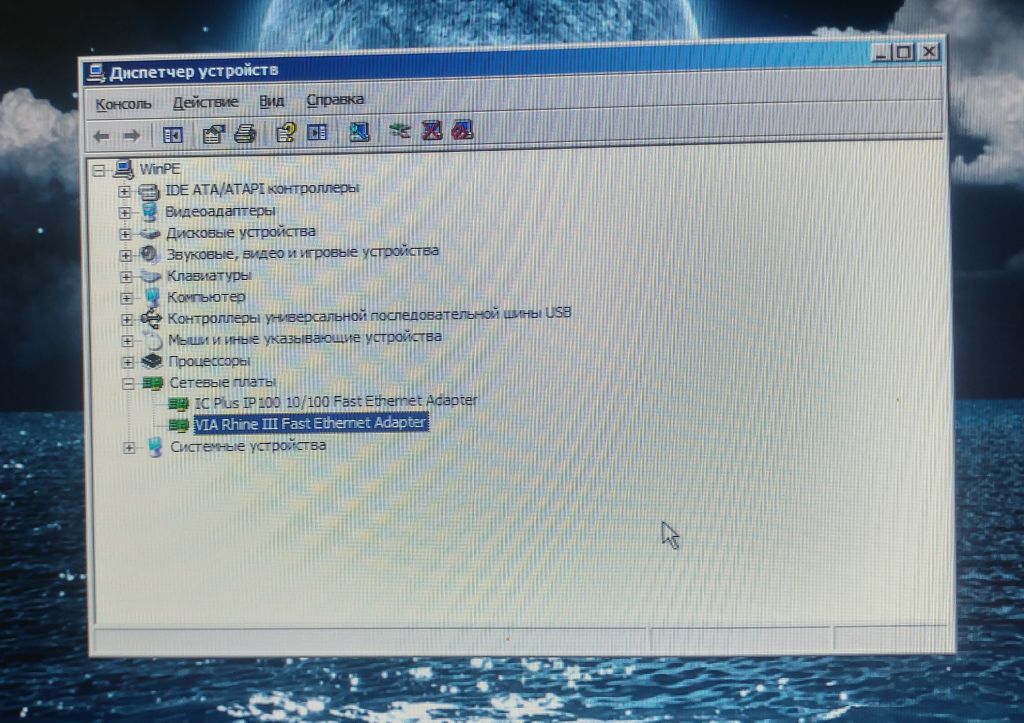Select IC Plus IP100 10/100 Fast Ethernet Adapter

[x=336, y=401]
